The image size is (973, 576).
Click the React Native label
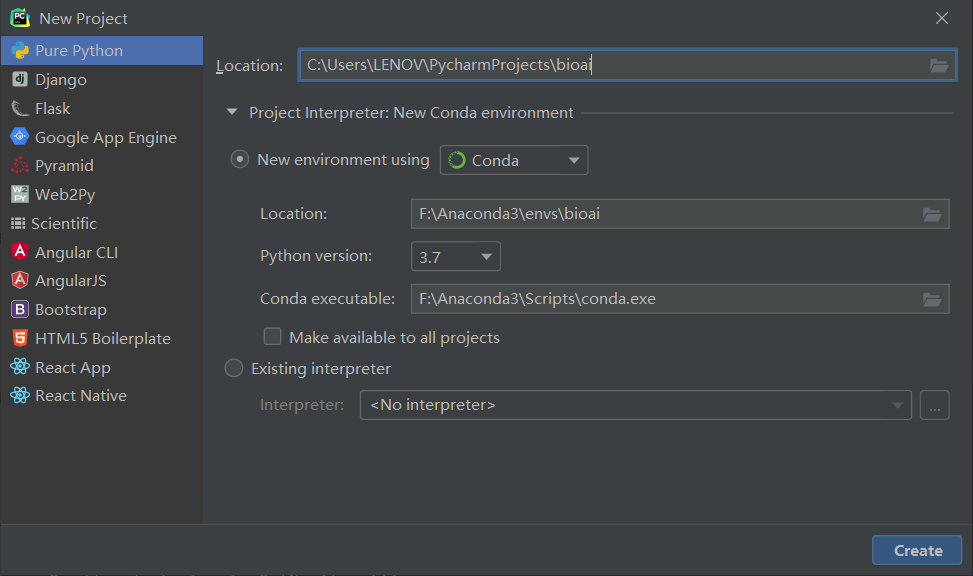pos(81,395)
